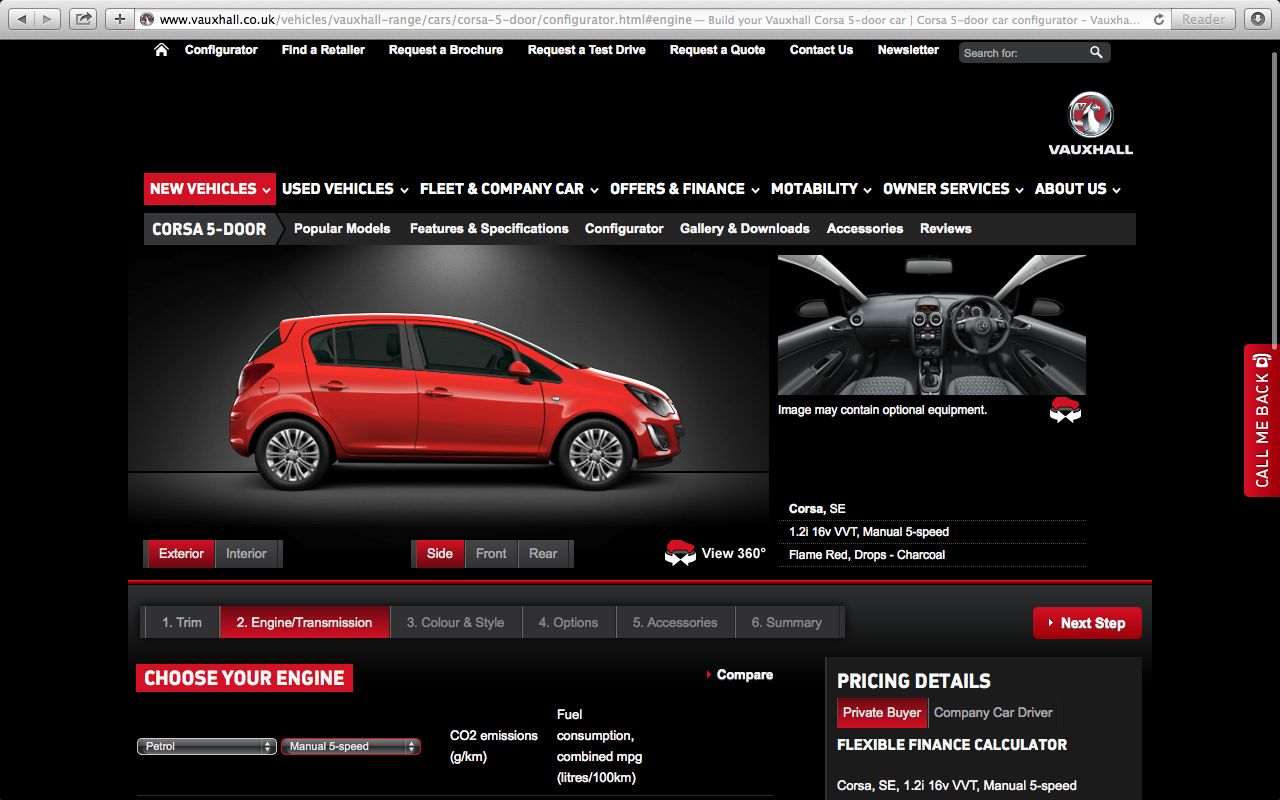1280x800 pixels.
Task: Open 6. Summary tab
Action: [786, 622]
